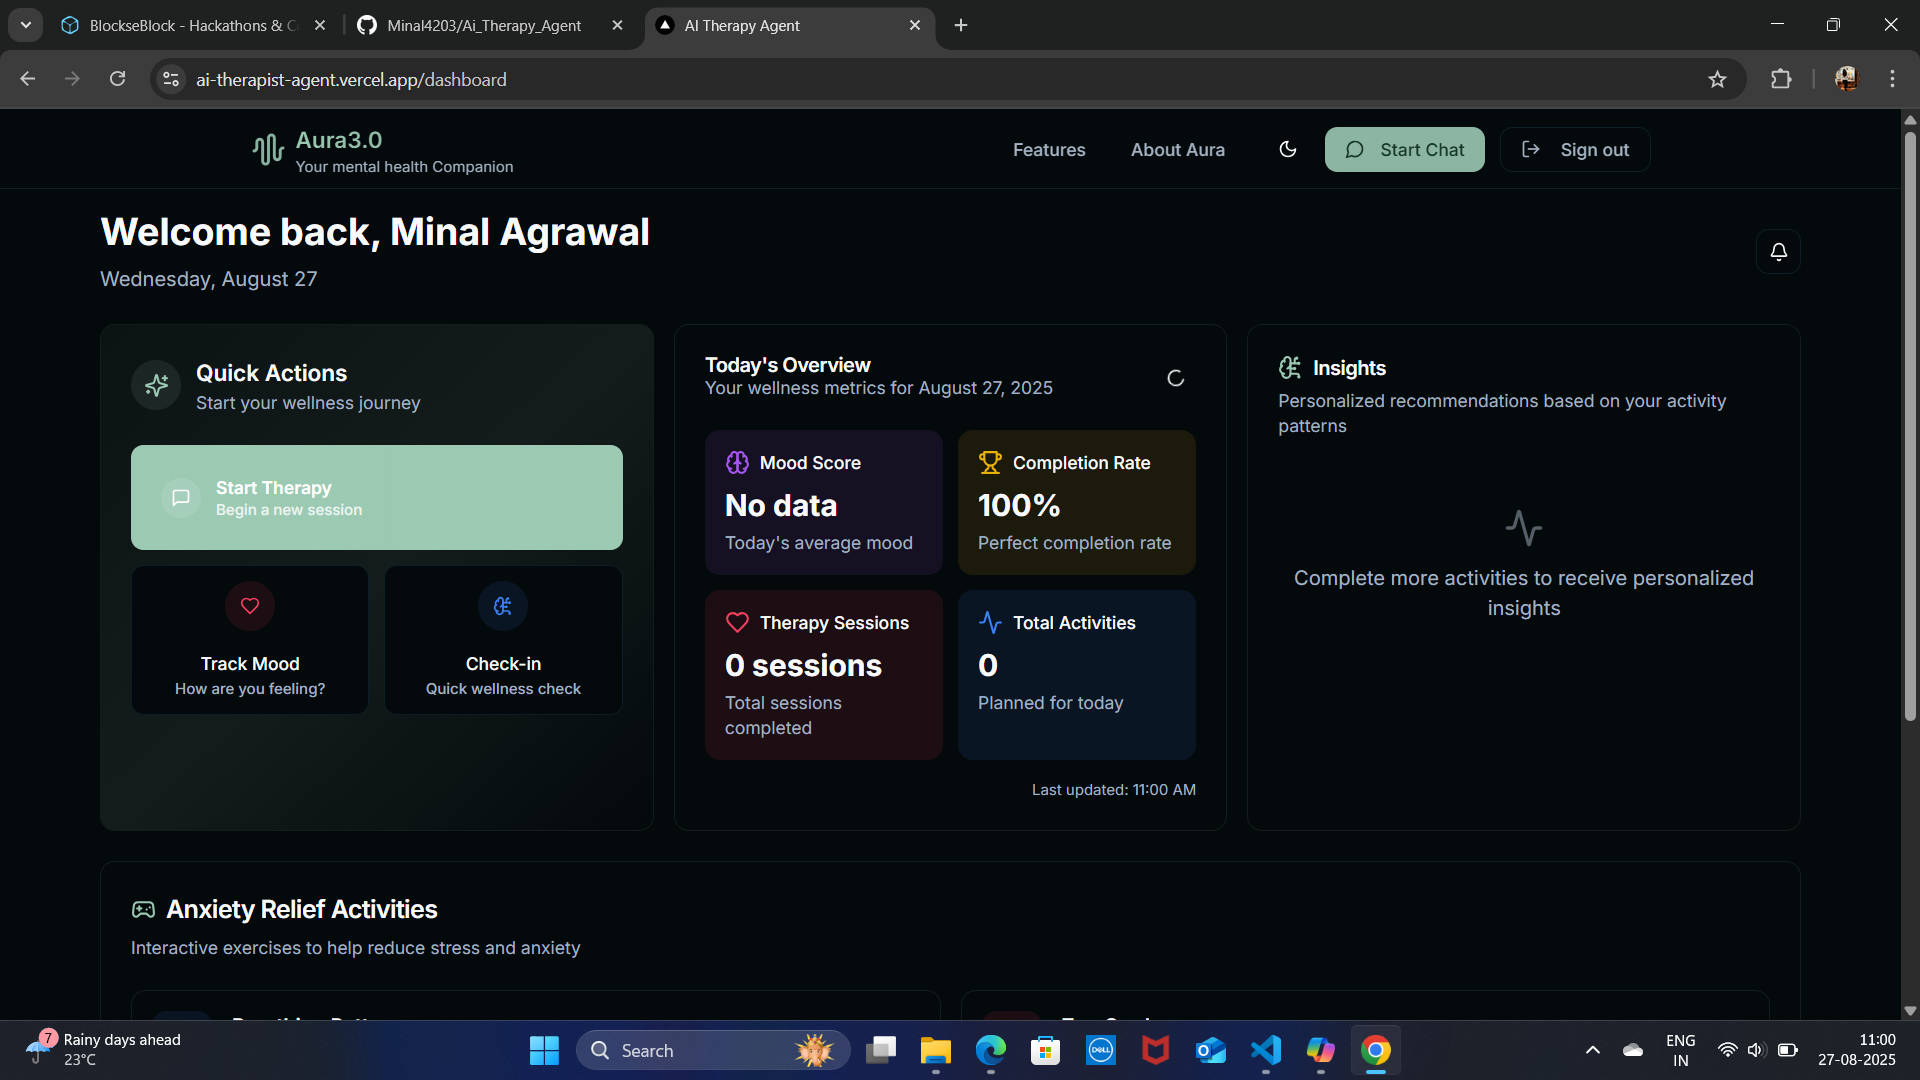1920x1080 pixels.
Task: Start Therapy to begin a new session
Action: pos(377,497)
